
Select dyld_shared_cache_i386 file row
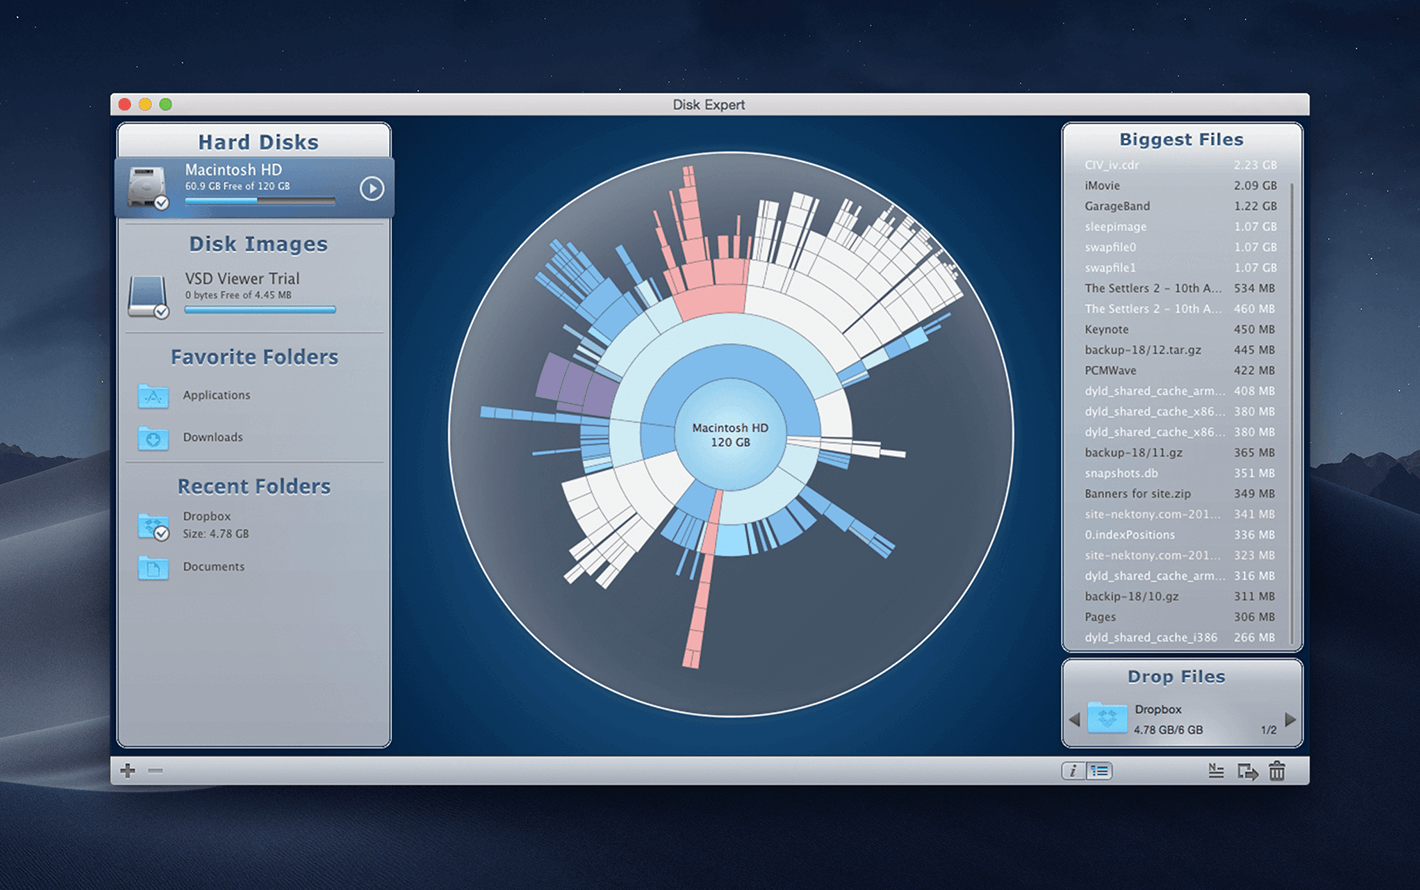1180,637
